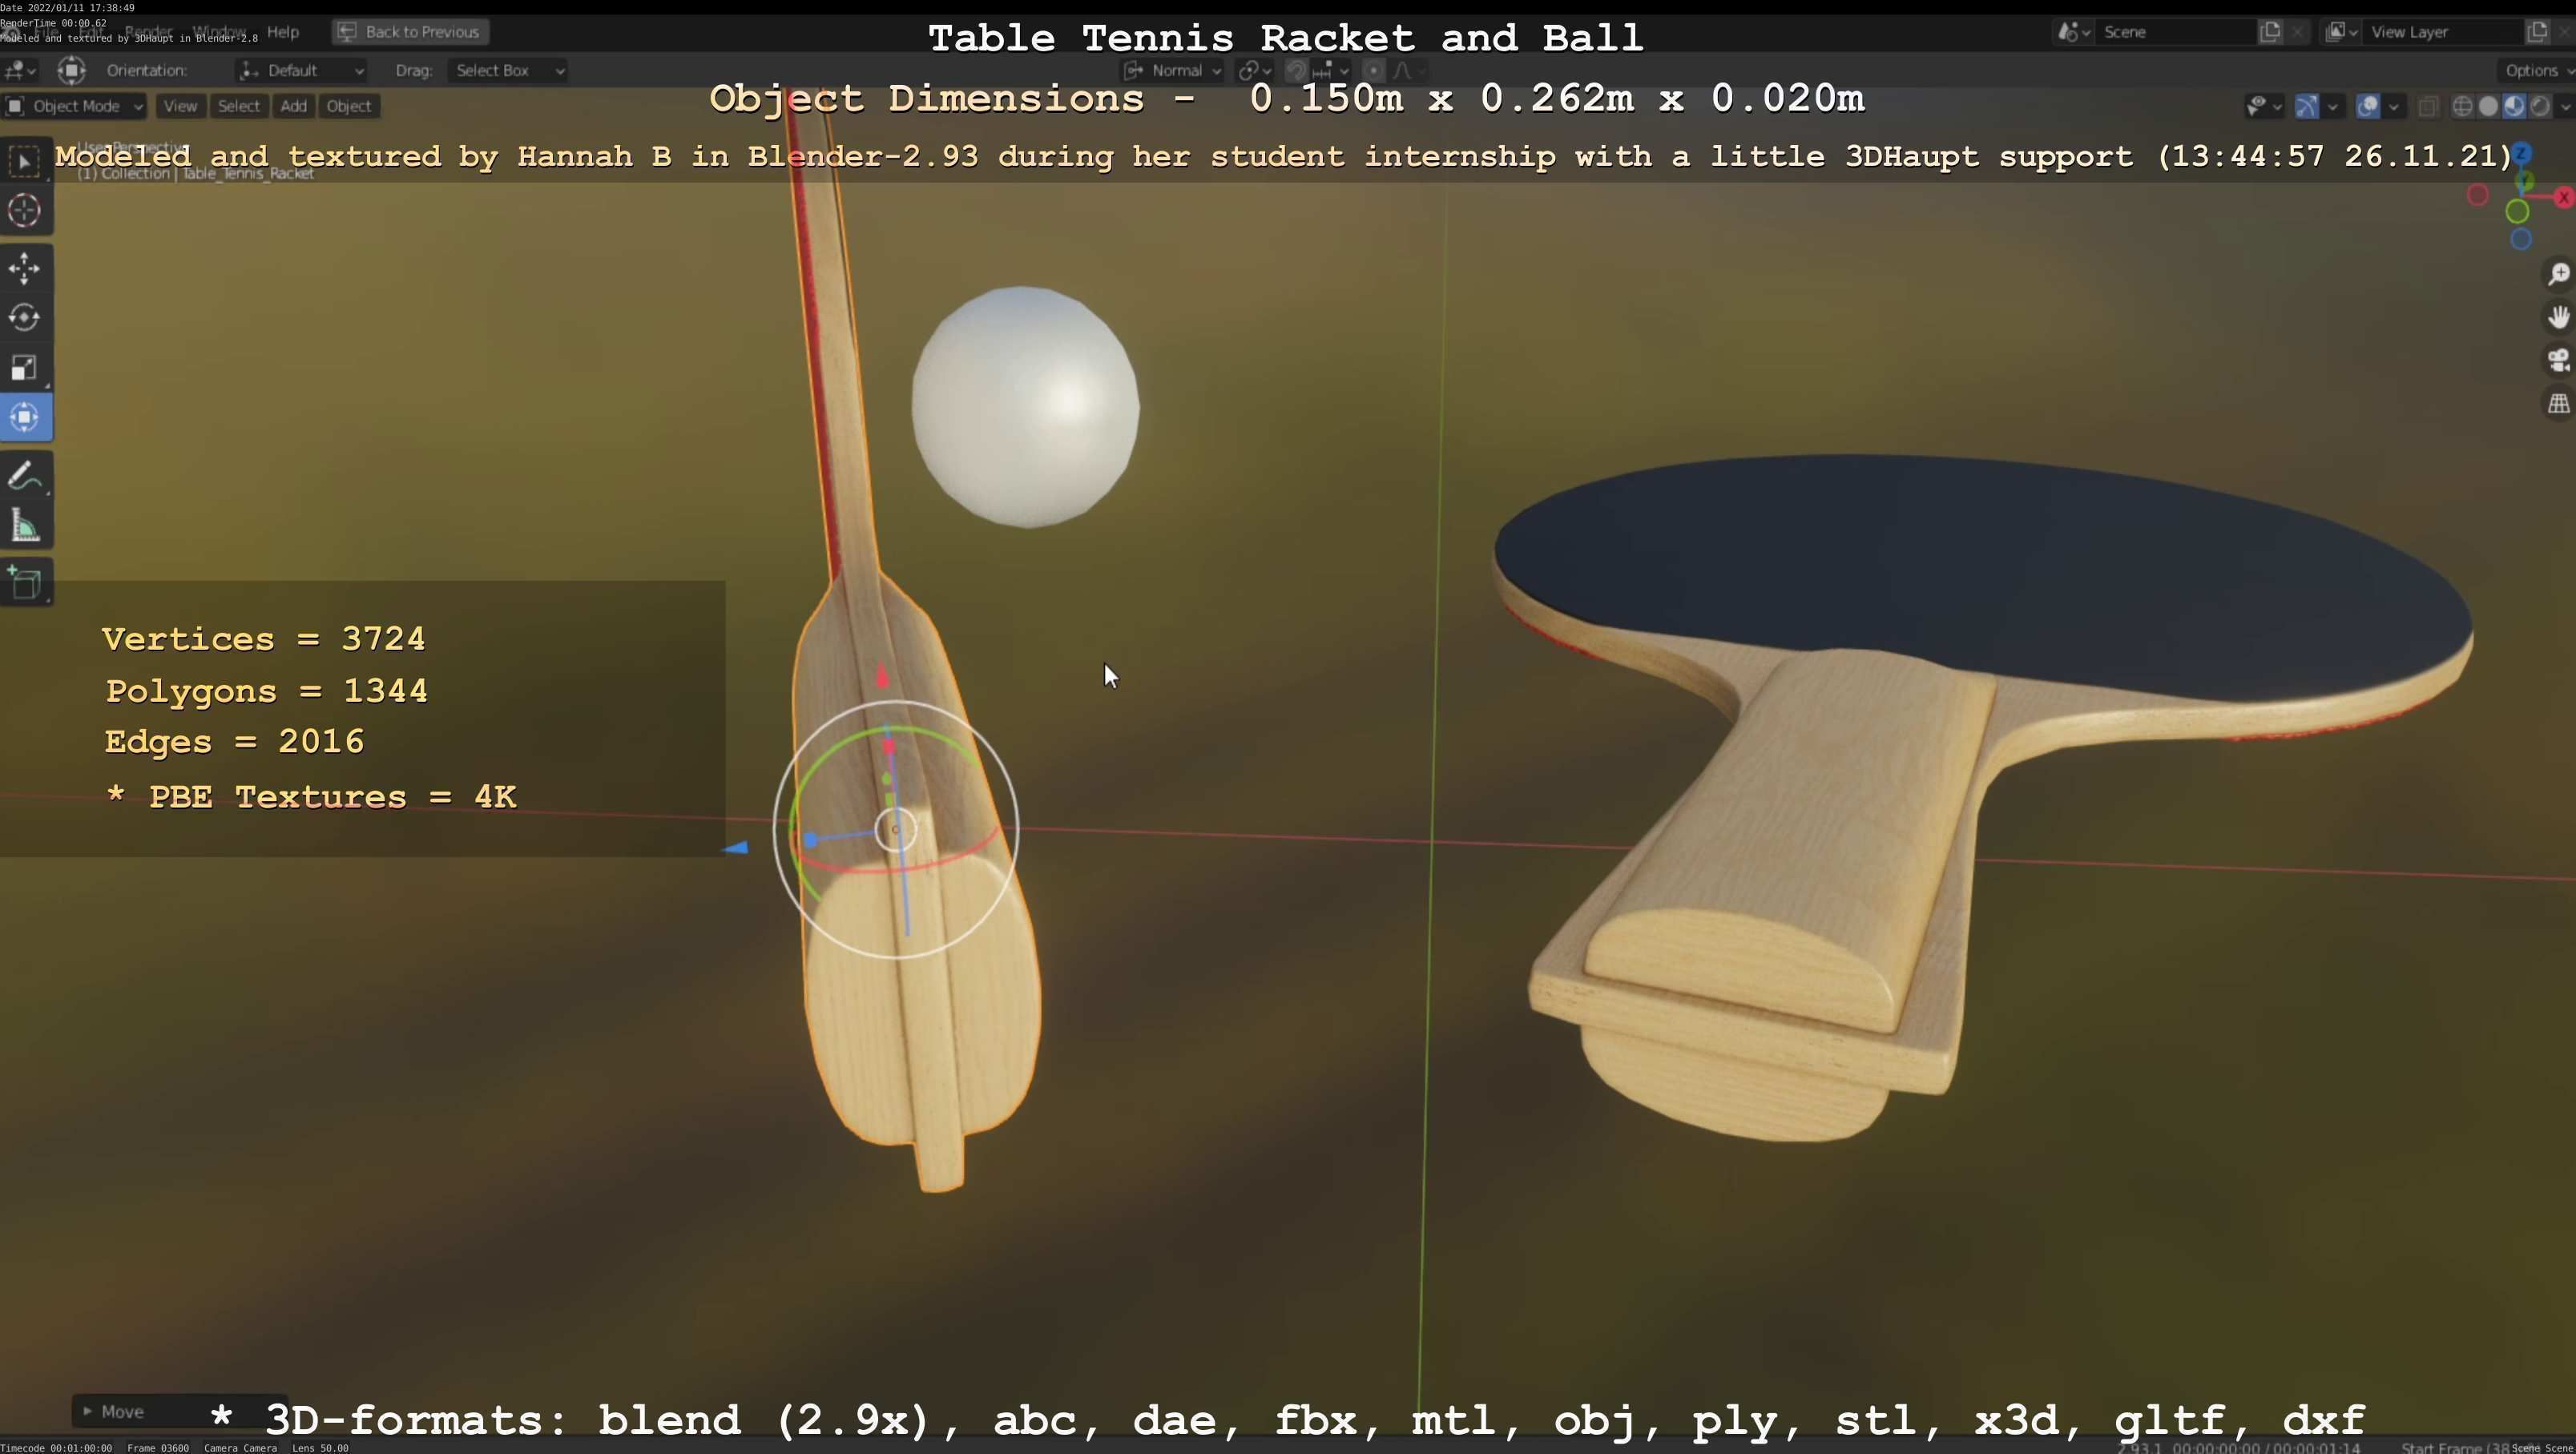Open the editor type dropdown
The height and width of the screenshot is (1454, 2576).
20,70
